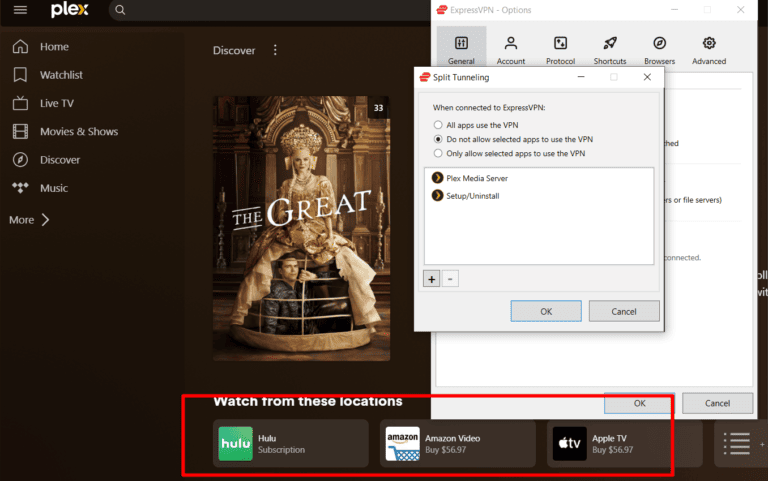Choose 'Do not allow selected apps' option
Image resolution: width=768 pixels, height=481 pixels.
pos(438,139)
